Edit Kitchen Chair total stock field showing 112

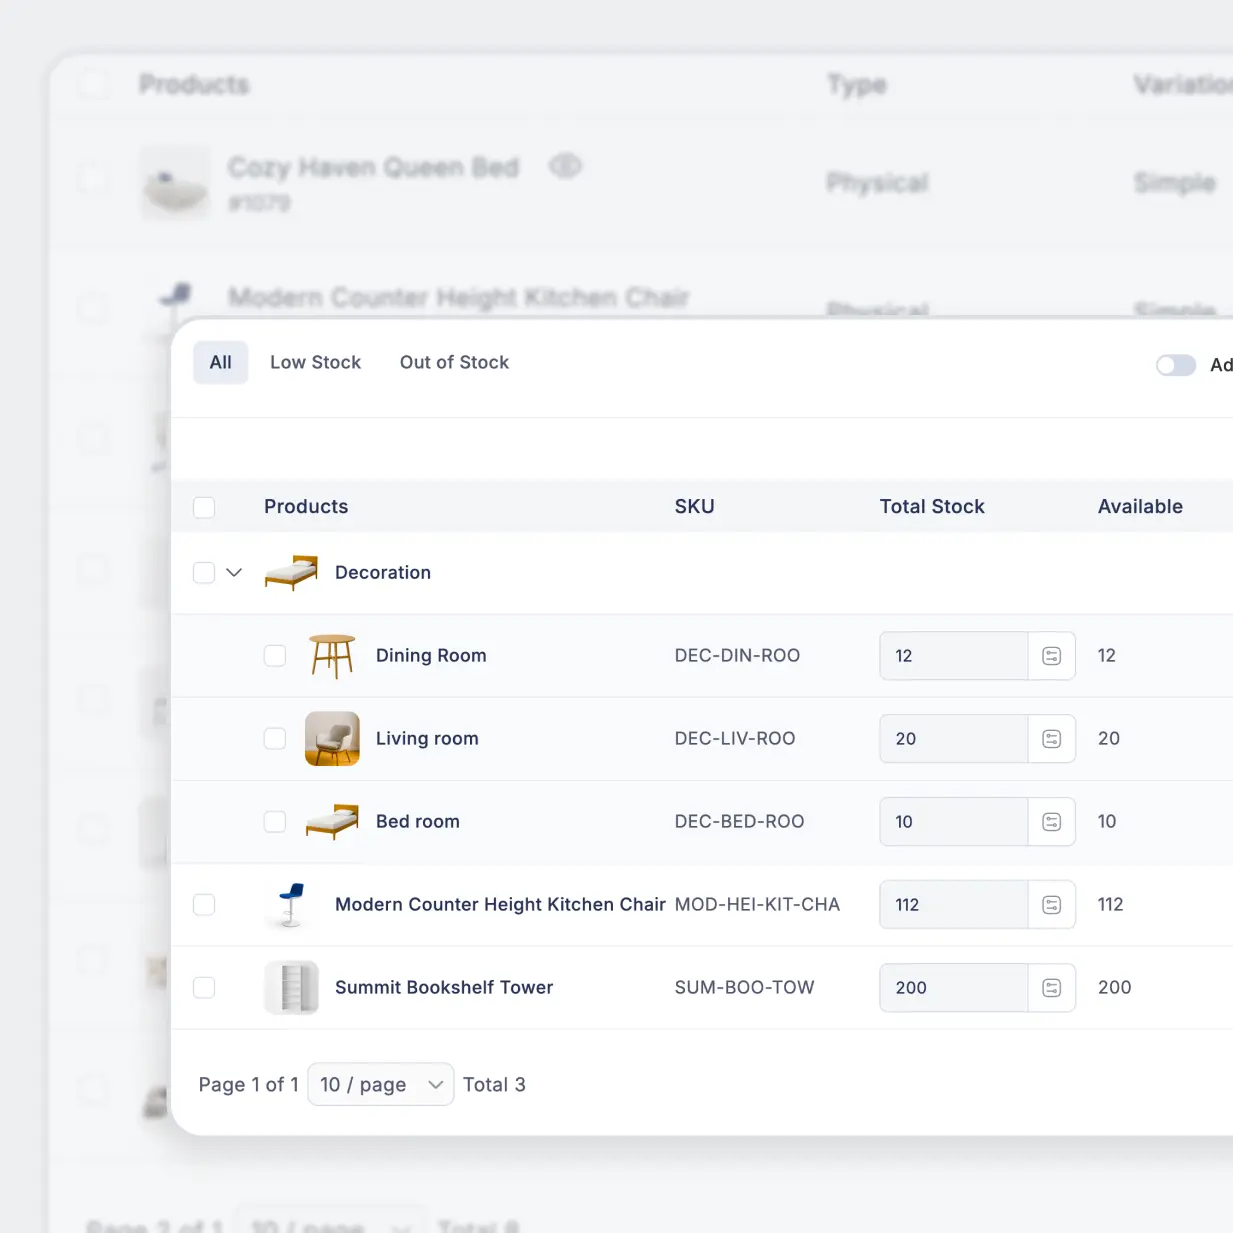954,905
